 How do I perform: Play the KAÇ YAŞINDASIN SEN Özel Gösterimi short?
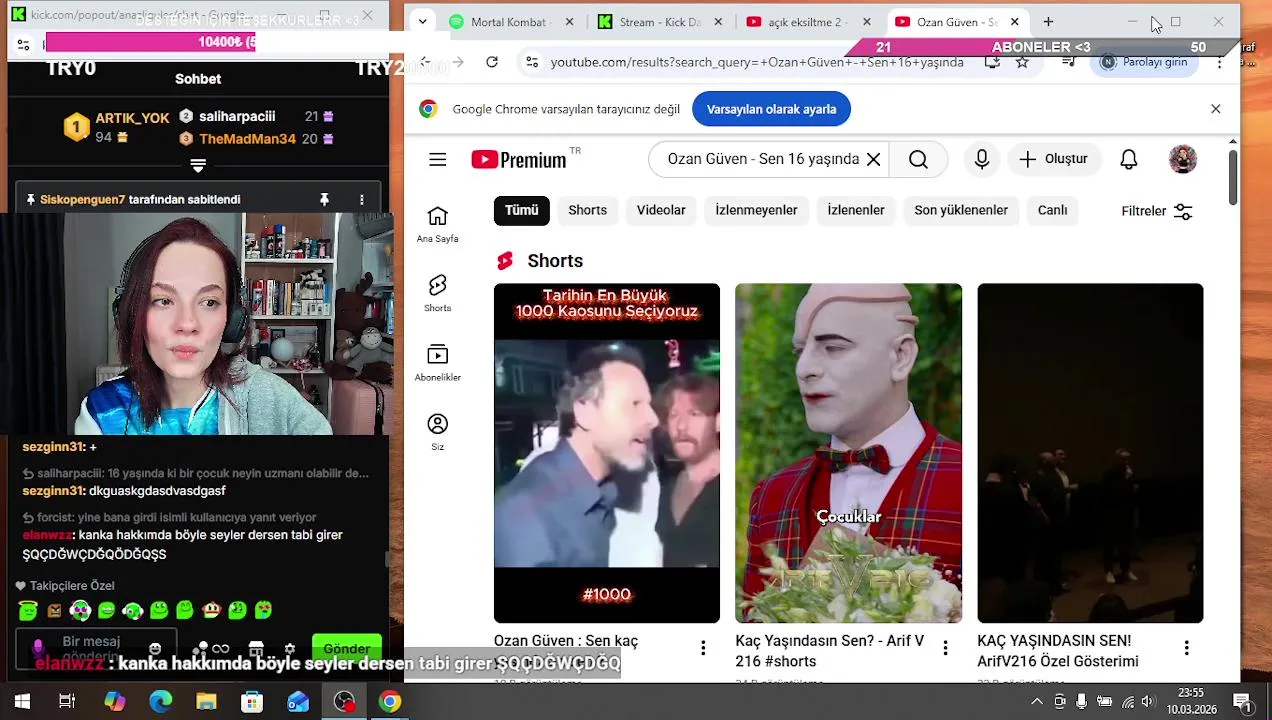(1090, 453)
